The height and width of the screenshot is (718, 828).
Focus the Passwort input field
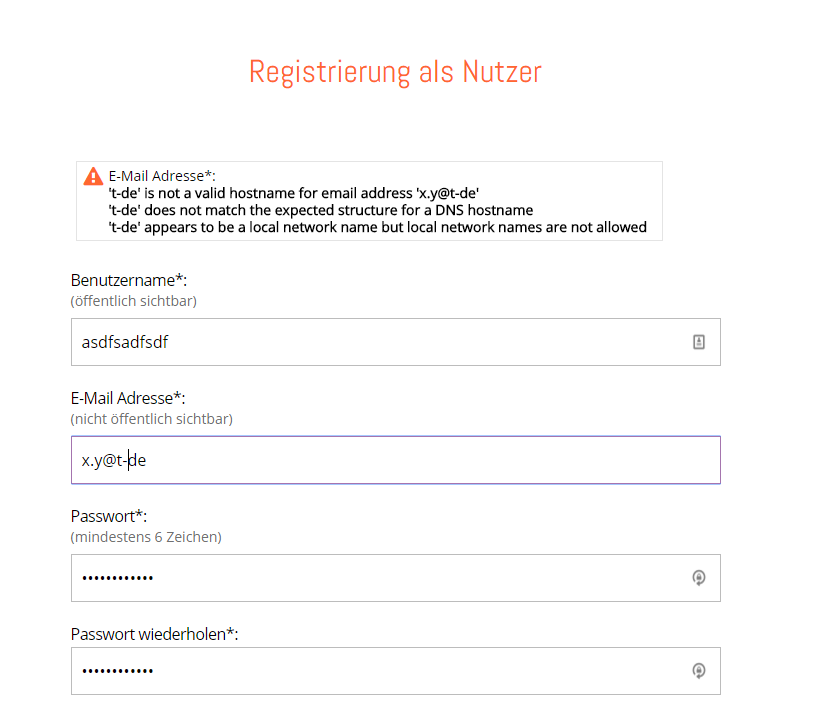click(380, 578)
